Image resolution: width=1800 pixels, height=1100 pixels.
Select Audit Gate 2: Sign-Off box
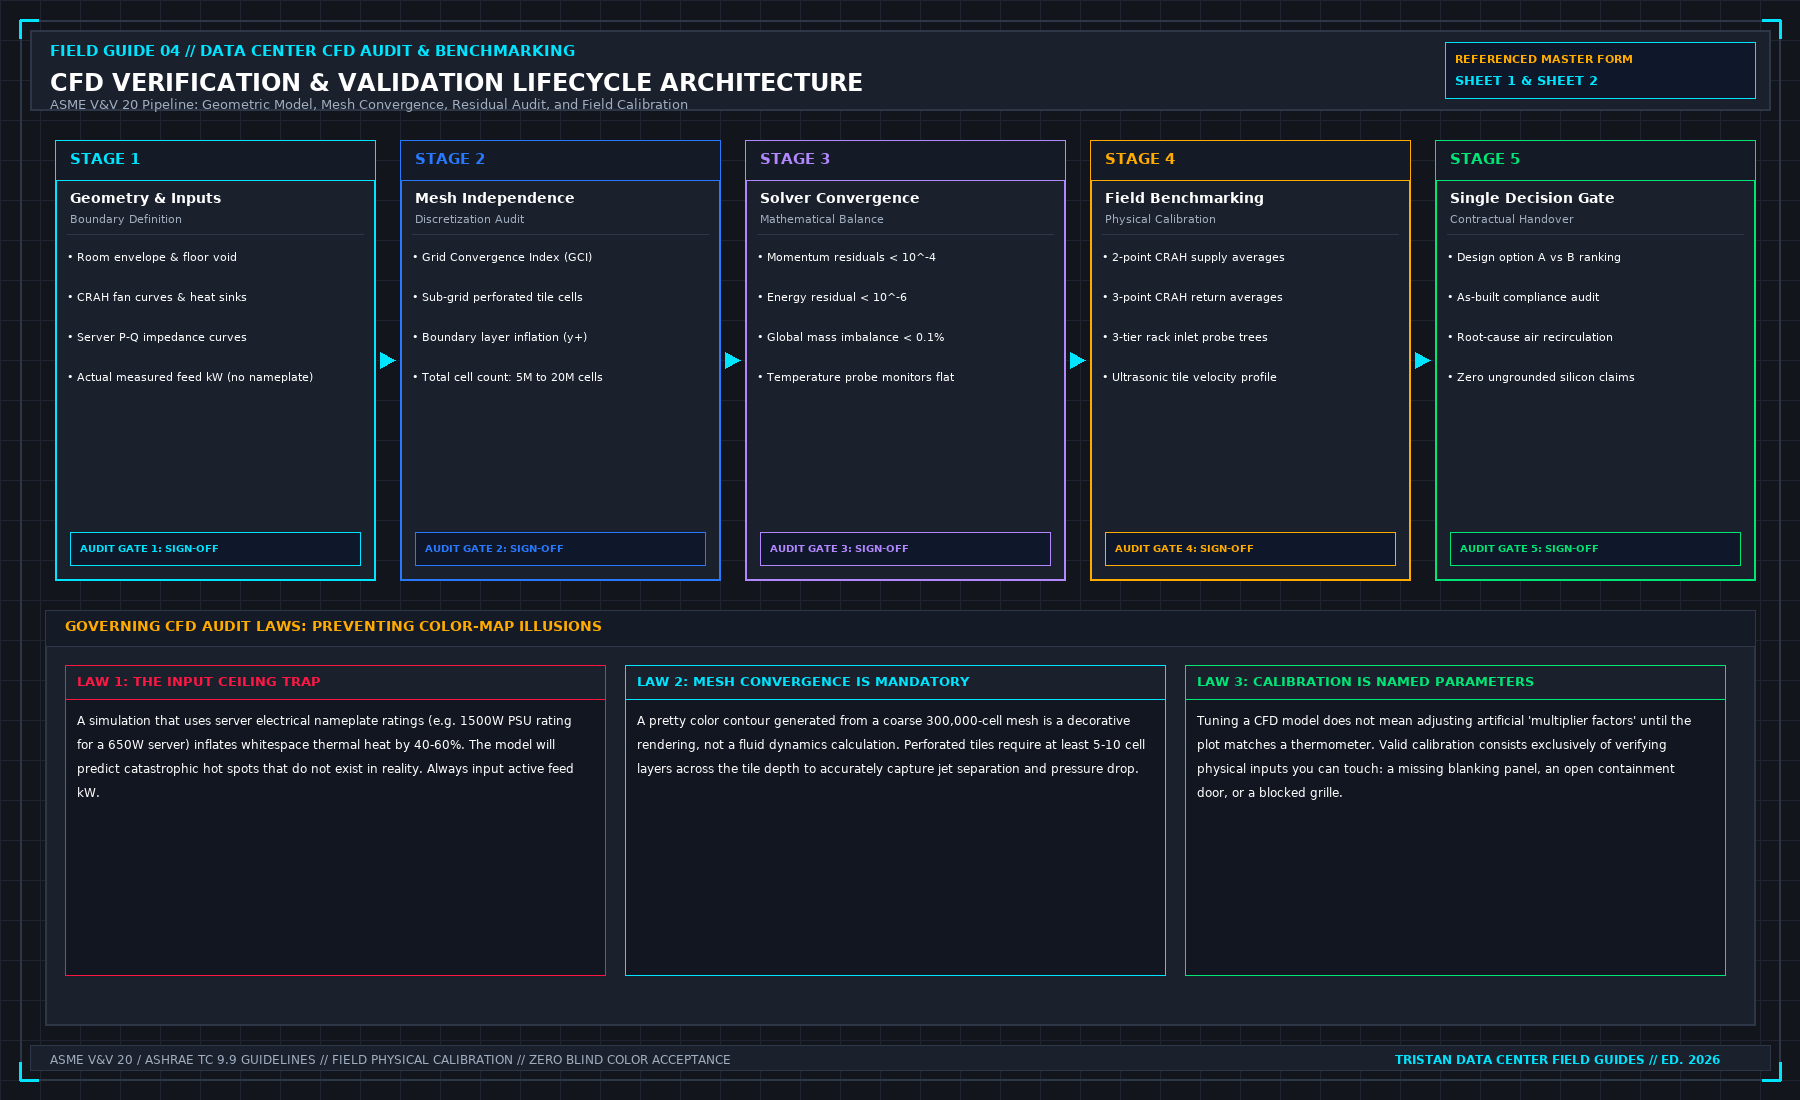560,549
